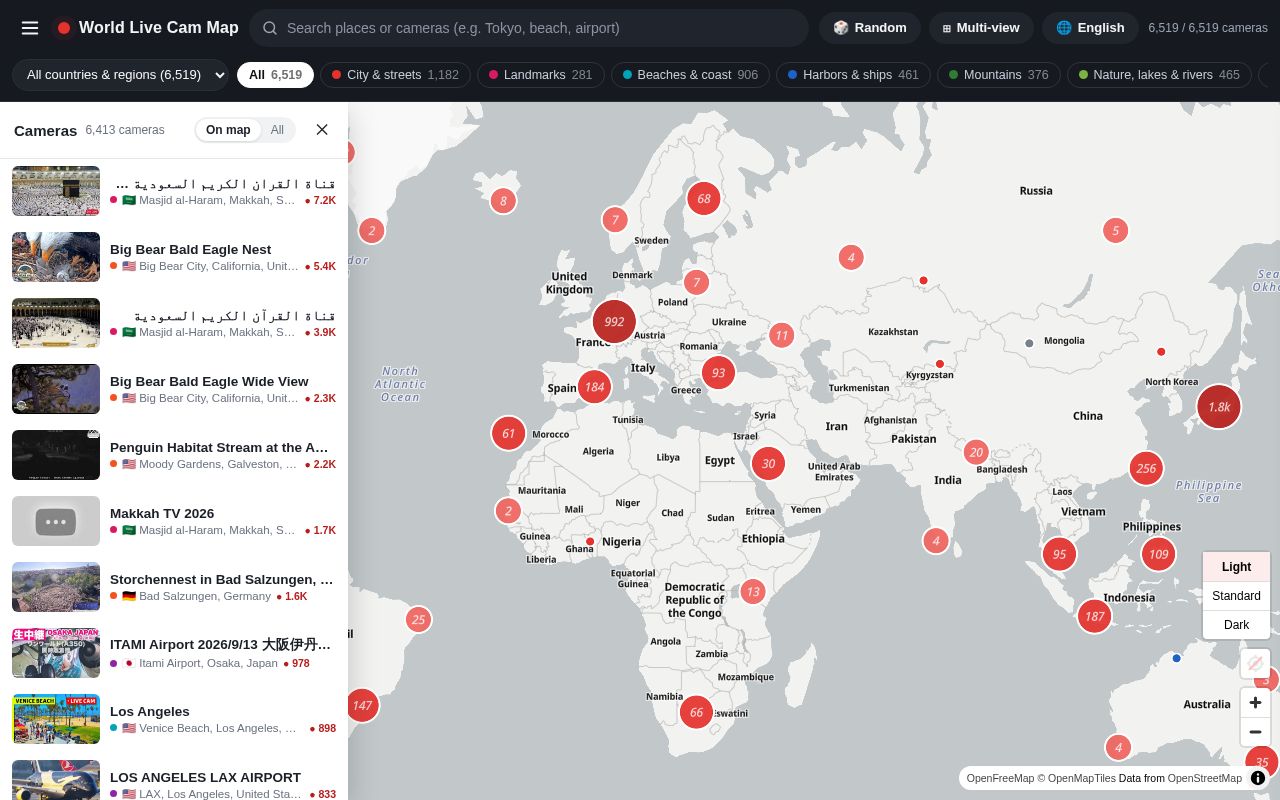Screen dimensions: 1280x800
Task: Filter by Beaches & coast category
Action: click(690, 75)
